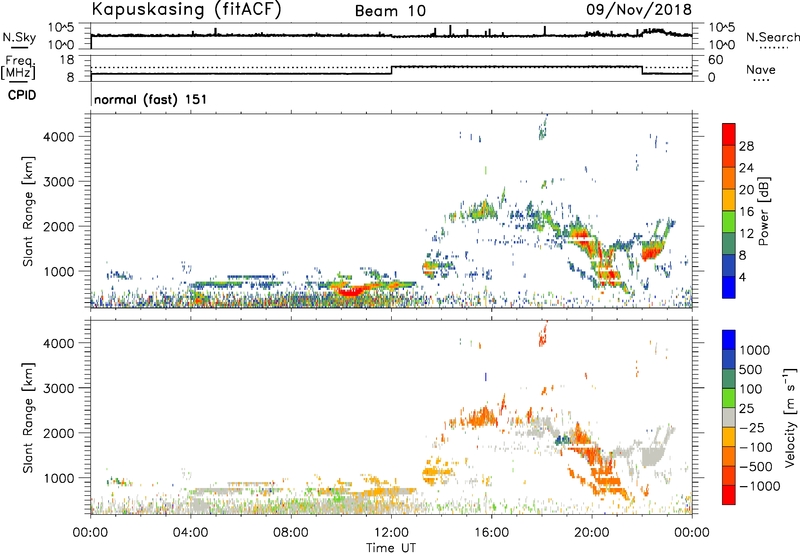Click the 'Time UT' axis label
This screenshot has height=554, width=800.
pos(391,548)
